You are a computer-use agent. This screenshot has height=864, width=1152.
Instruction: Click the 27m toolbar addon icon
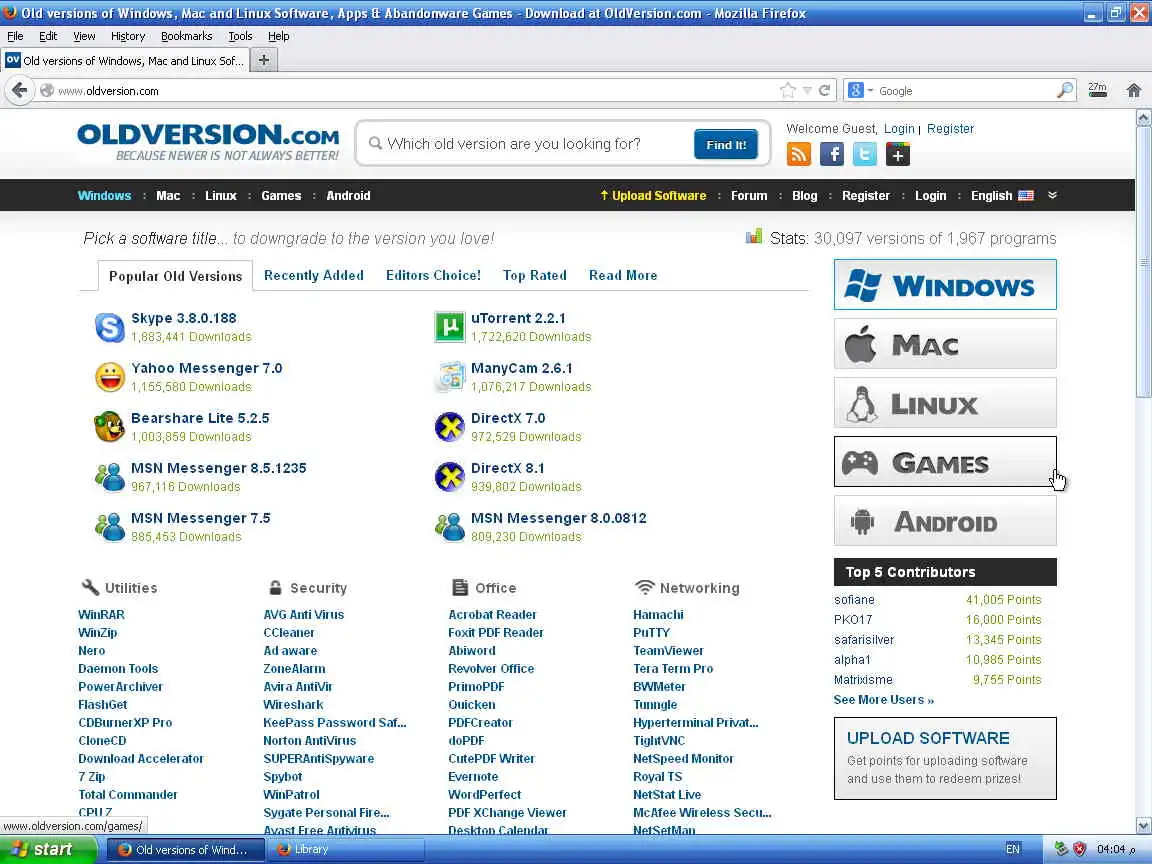tap(1098, 90)
